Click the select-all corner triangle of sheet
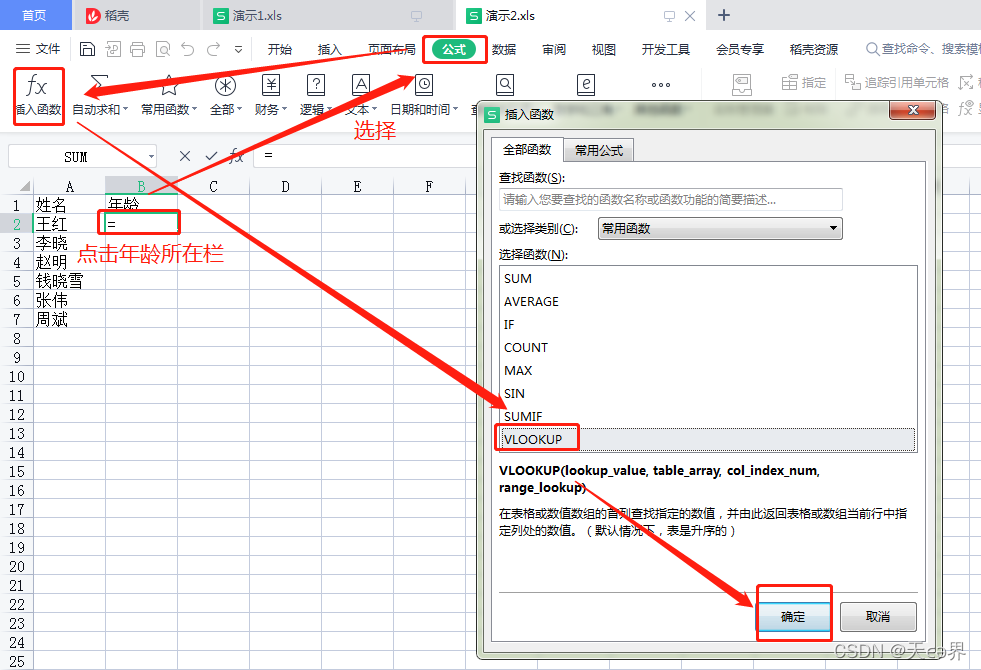 24,186
